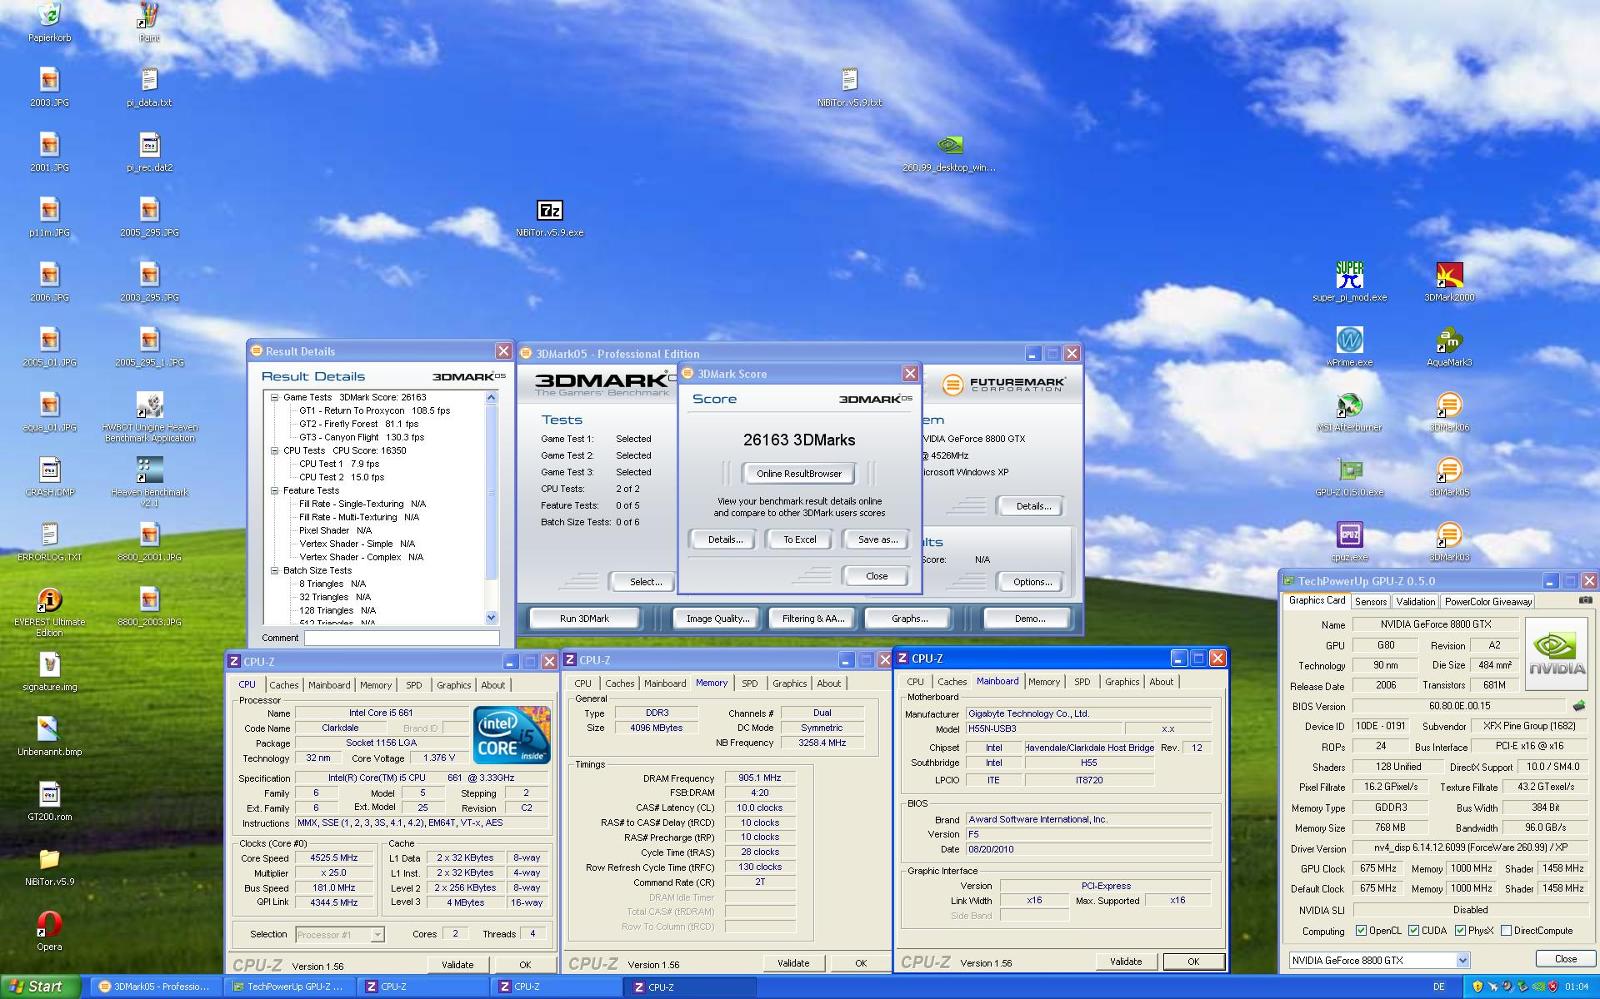The image size is (1600, 999).
Task: Open the Processor #1 selection dropdown in CPU-Z
Action: click(x=377, y=935)
